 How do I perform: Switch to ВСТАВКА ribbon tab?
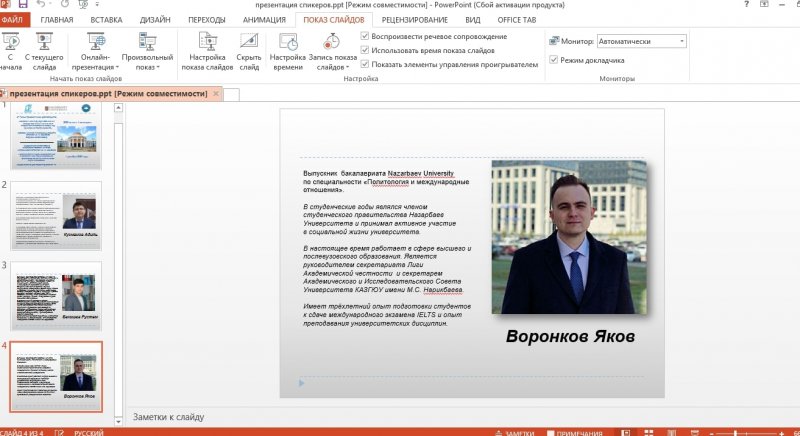(x=106, y=20)
